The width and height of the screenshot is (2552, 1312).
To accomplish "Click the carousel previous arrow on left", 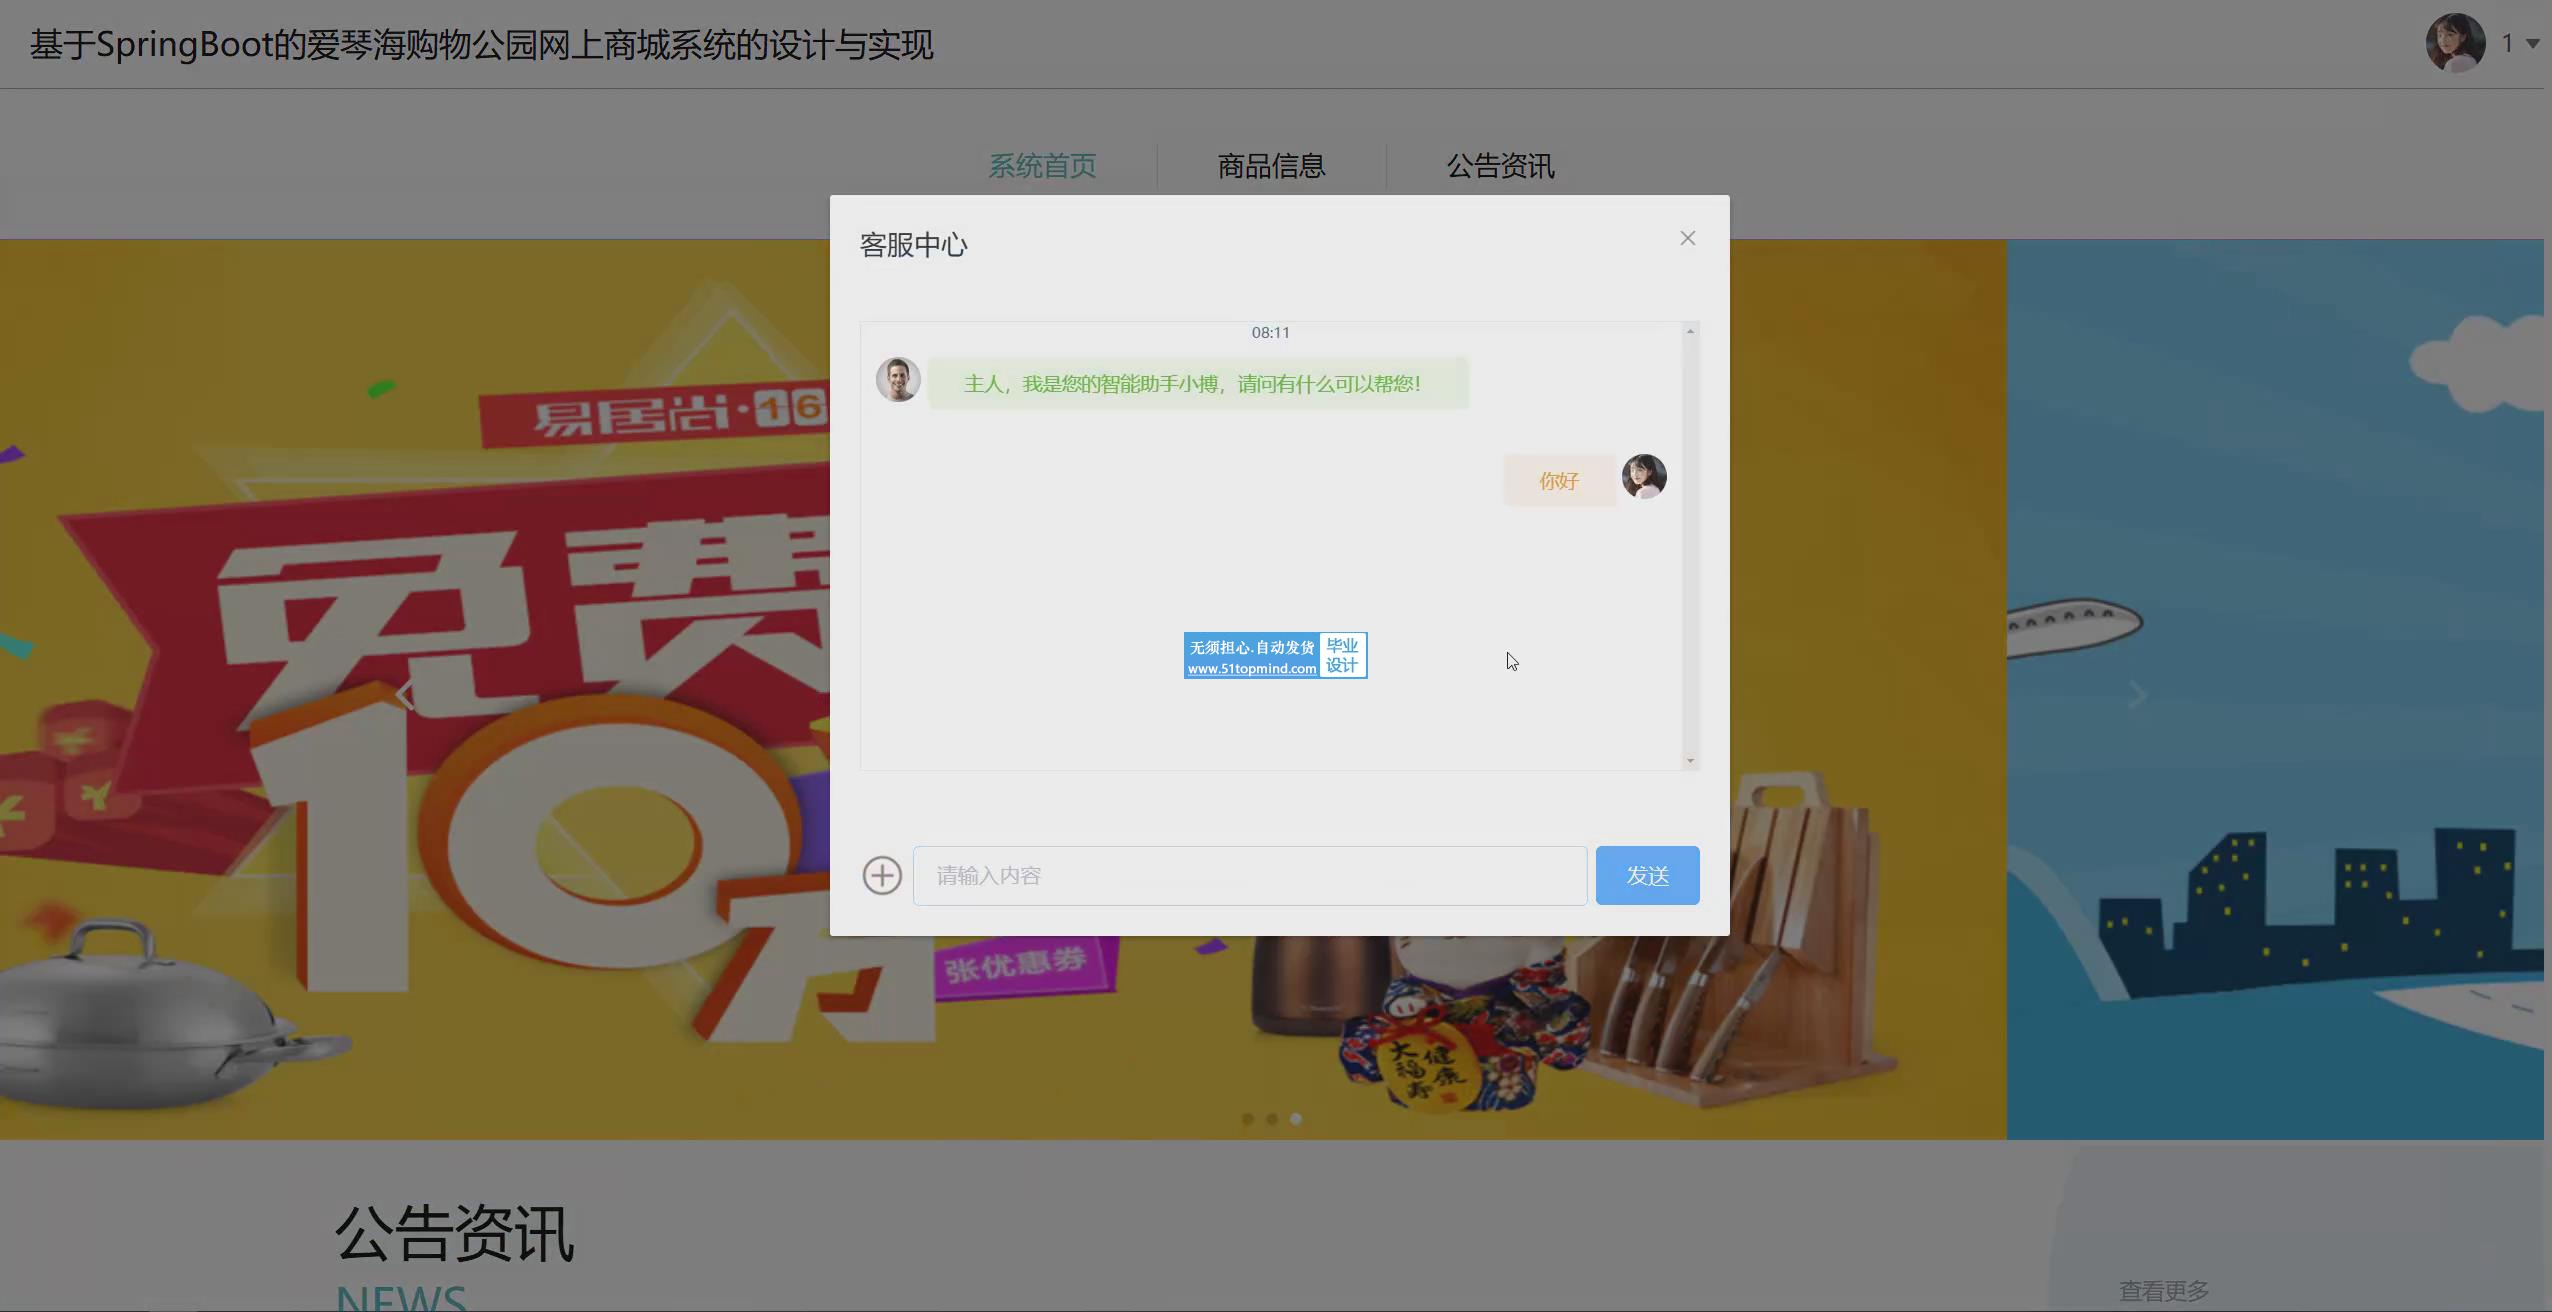I will point(405,695).
